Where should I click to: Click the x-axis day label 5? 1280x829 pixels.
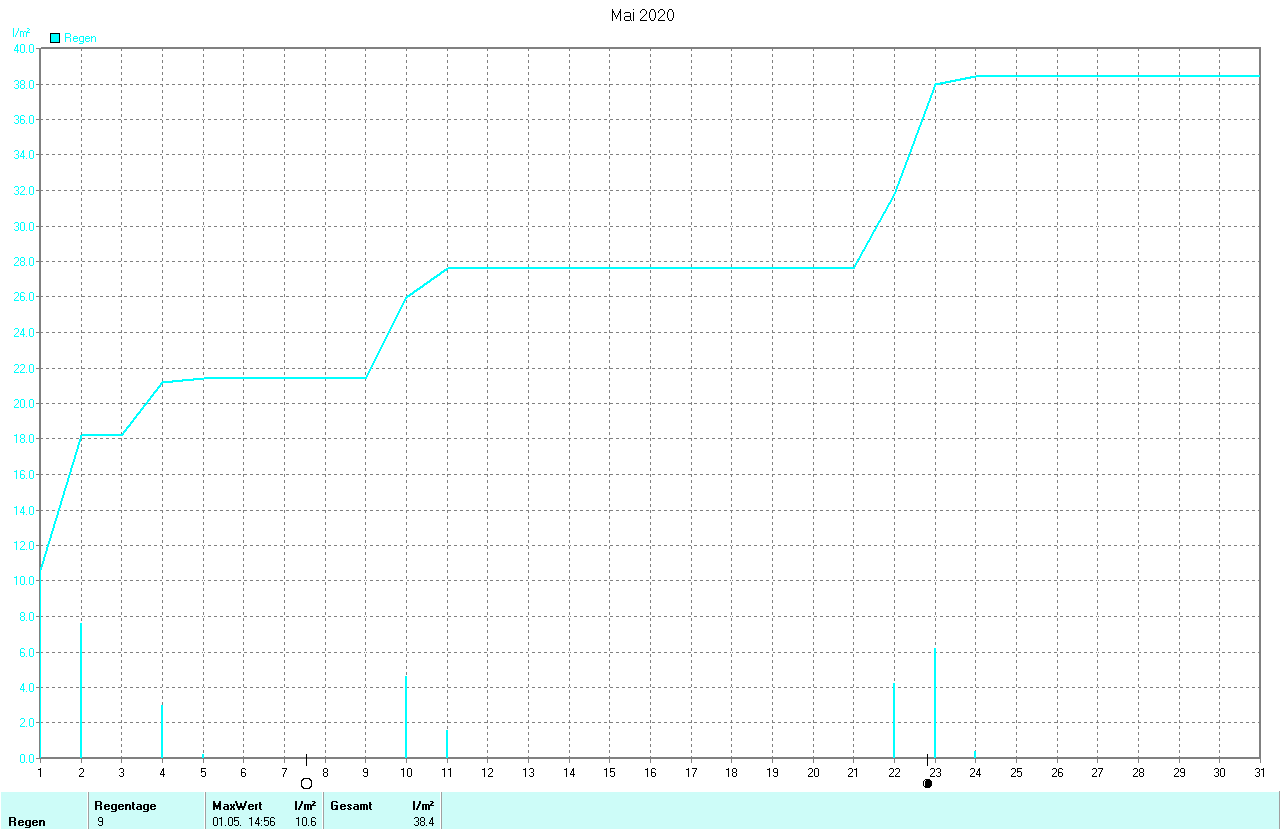203,773
